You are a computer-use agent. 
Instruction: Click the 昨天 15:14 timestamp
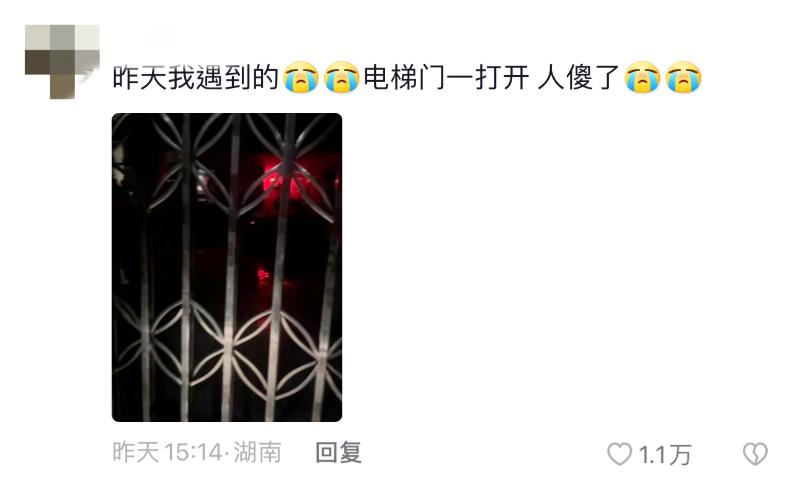[x=167, y=453]
